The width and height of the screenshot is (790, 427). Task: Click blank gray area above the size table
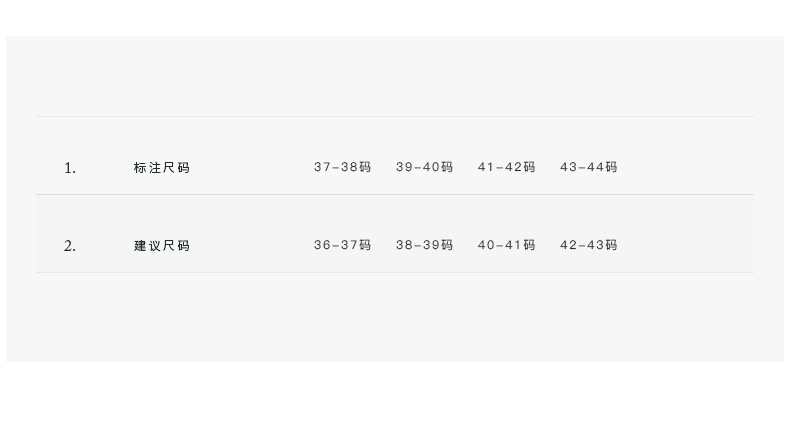click(395, 75)
